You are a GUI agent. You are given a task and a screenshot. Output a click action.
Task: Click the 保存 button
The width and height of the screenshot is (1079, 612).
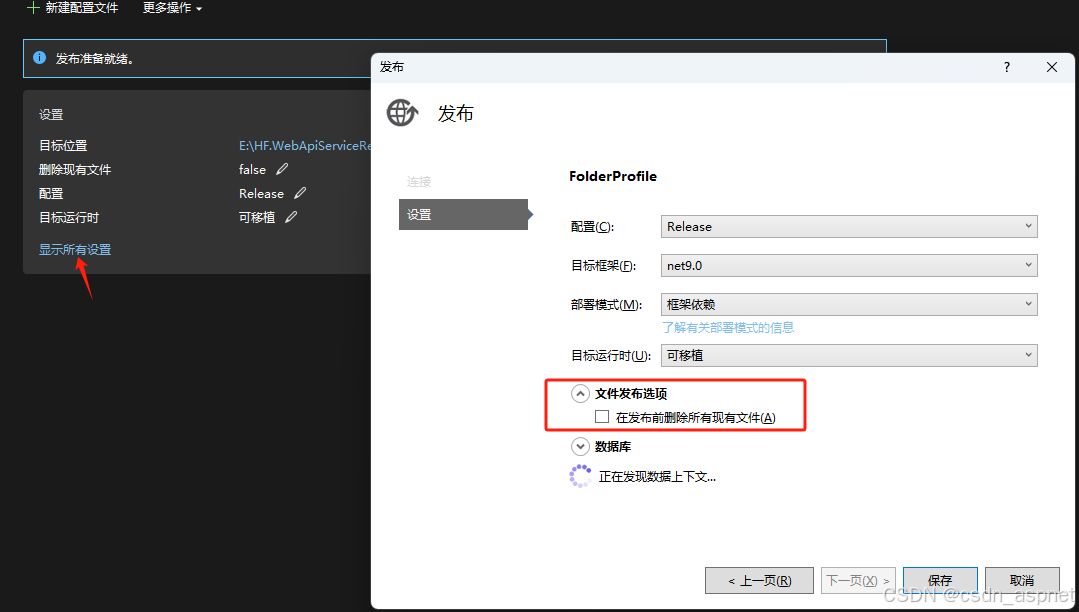[x=940, y=580]
